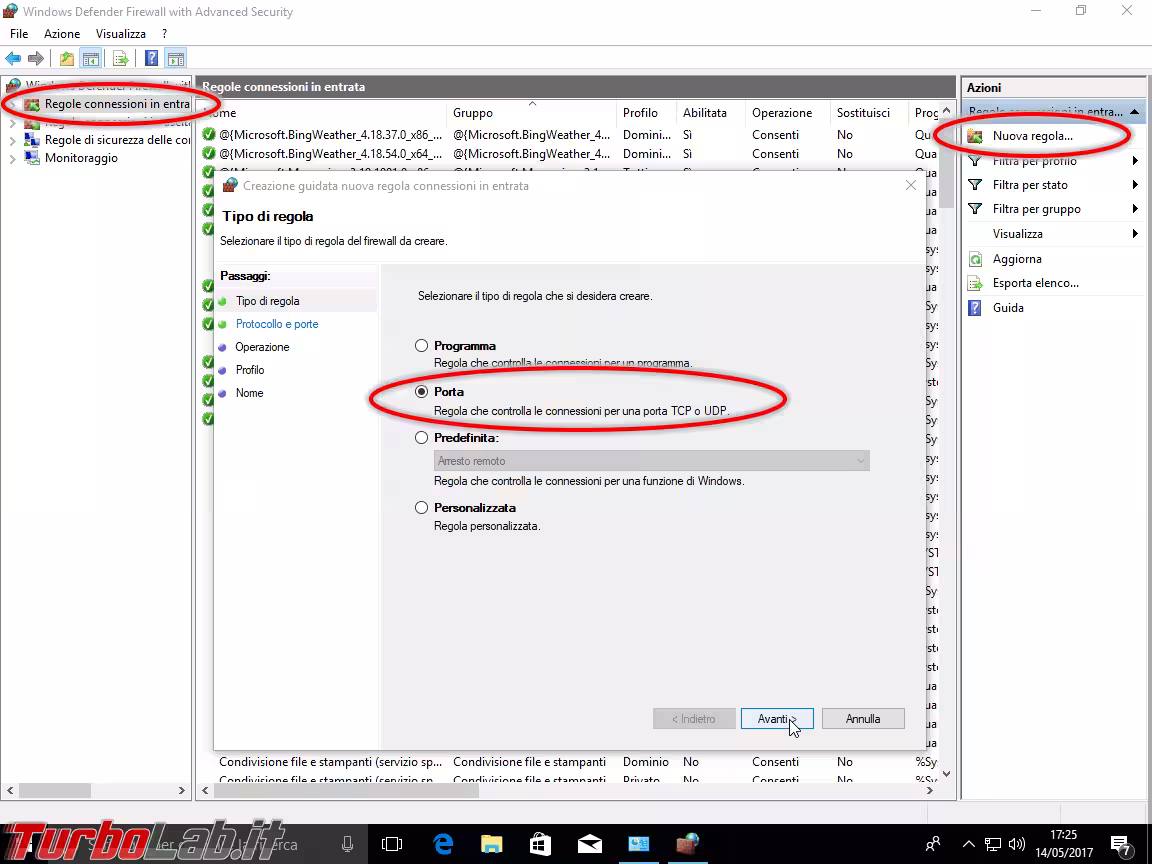
Task: Click the help question mark toolbar icon
Action: pos(151,57)
